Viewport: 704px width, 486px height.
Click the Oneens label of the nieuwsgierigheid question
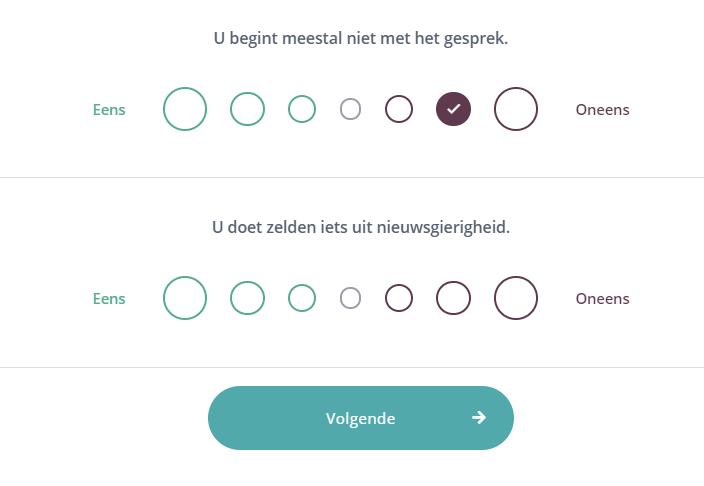coord(603,299)
